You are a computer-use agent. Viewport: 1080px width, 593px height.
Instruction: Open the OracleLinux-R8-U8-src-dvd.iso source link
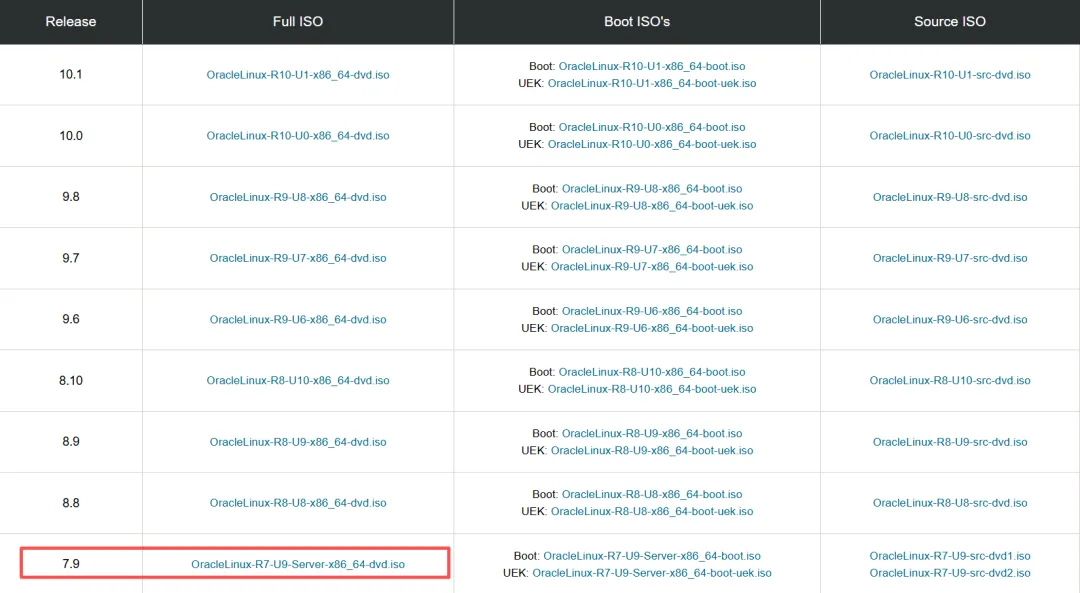[950, 503]
